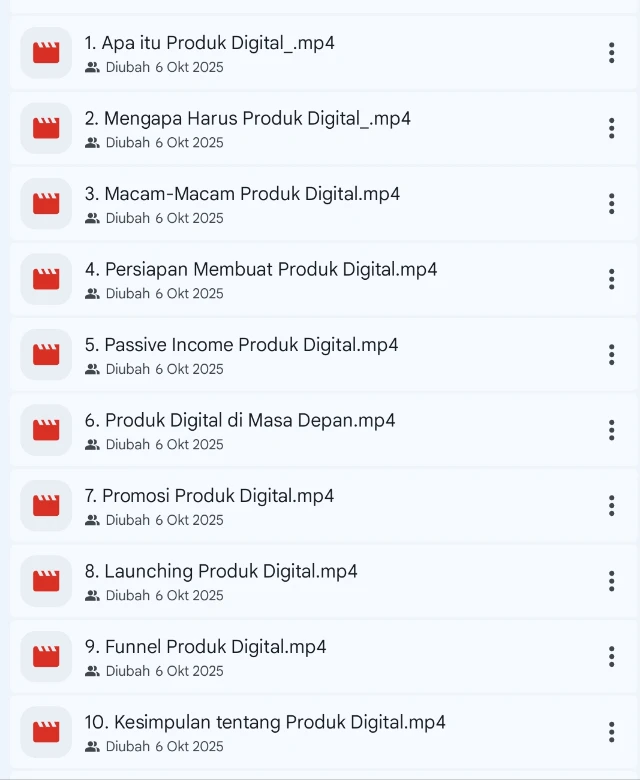Click Diubah 6 Okt 2025 under 4. Persiapan Membuat
The height and width of the screenshot is (780, 640).
(165, 293)
